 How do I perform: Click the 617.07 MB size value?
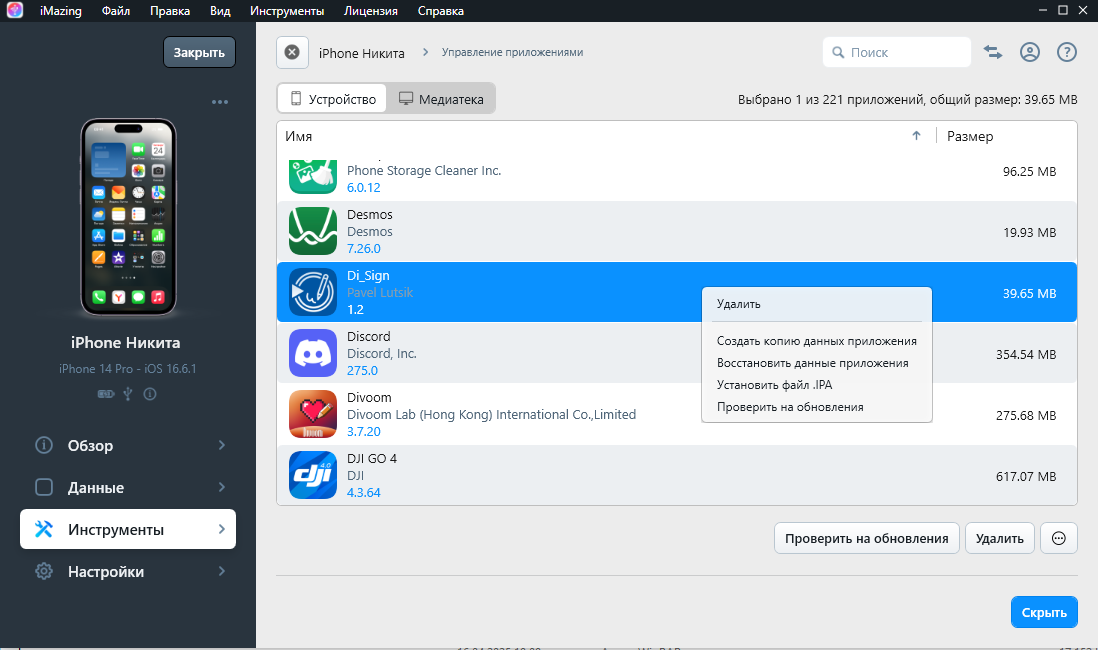(x=1026, y=476)
